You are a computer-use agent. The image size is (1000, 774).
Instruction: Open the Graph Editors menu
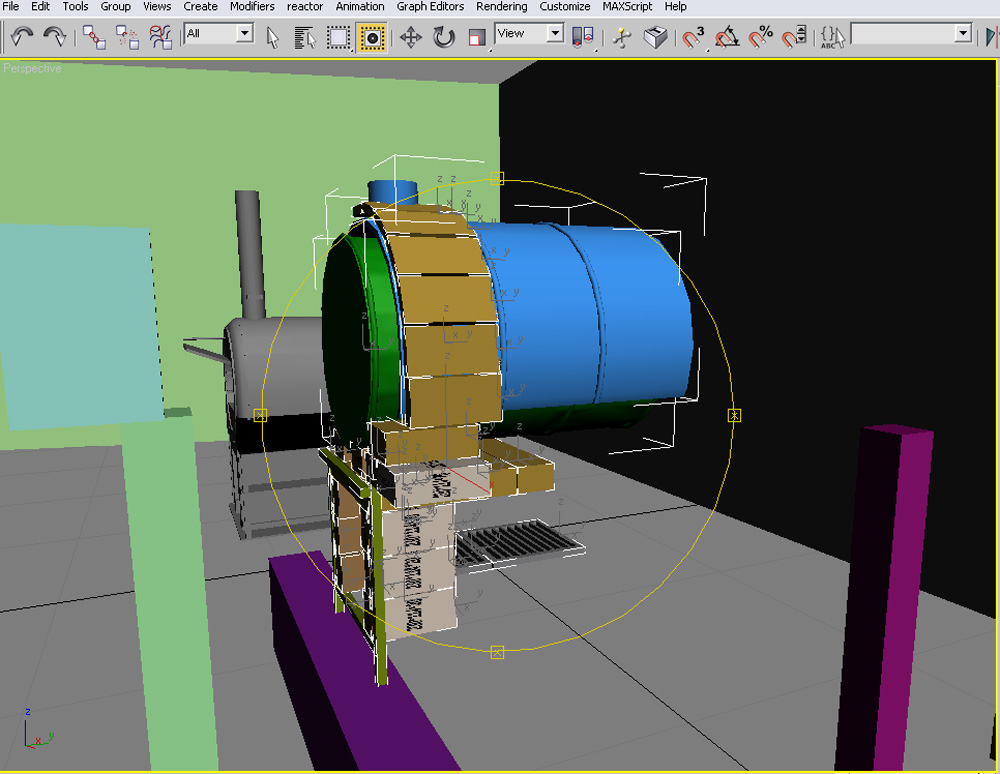click(431, 6)
